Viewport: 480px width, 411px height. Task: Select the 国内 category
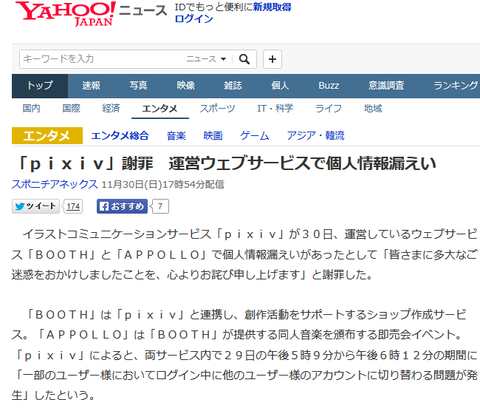31,108
